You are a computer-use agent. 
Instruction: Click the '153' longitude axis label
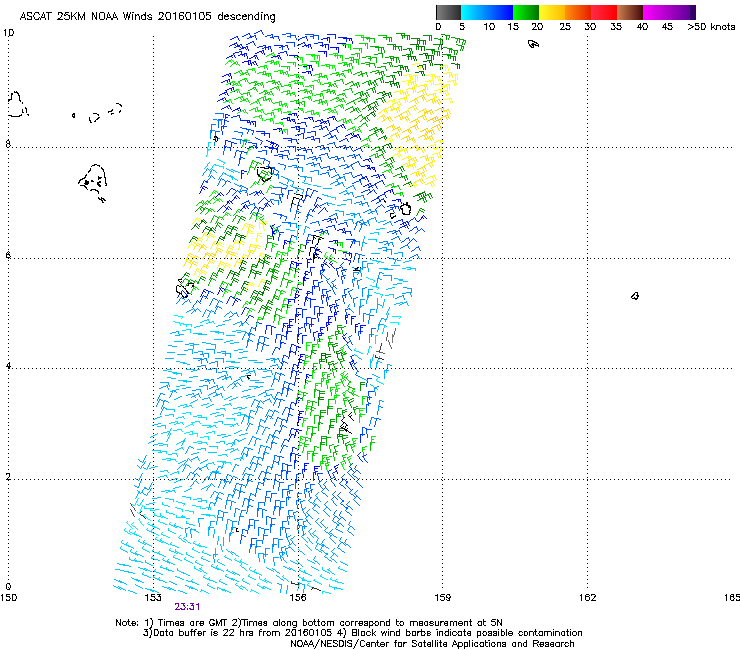pyautogui.click(x=153, y=598)
